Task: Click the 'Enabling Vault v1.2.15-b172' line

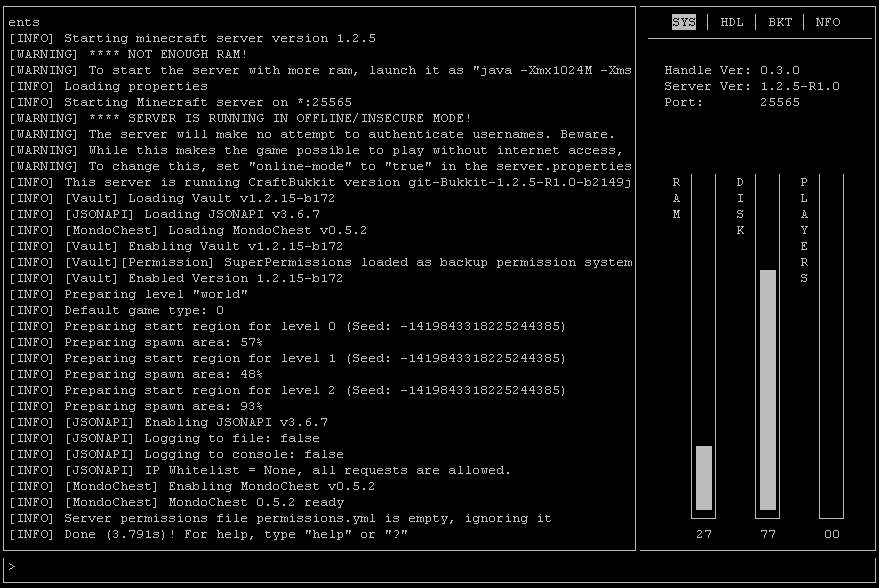Action: [175, 246]
